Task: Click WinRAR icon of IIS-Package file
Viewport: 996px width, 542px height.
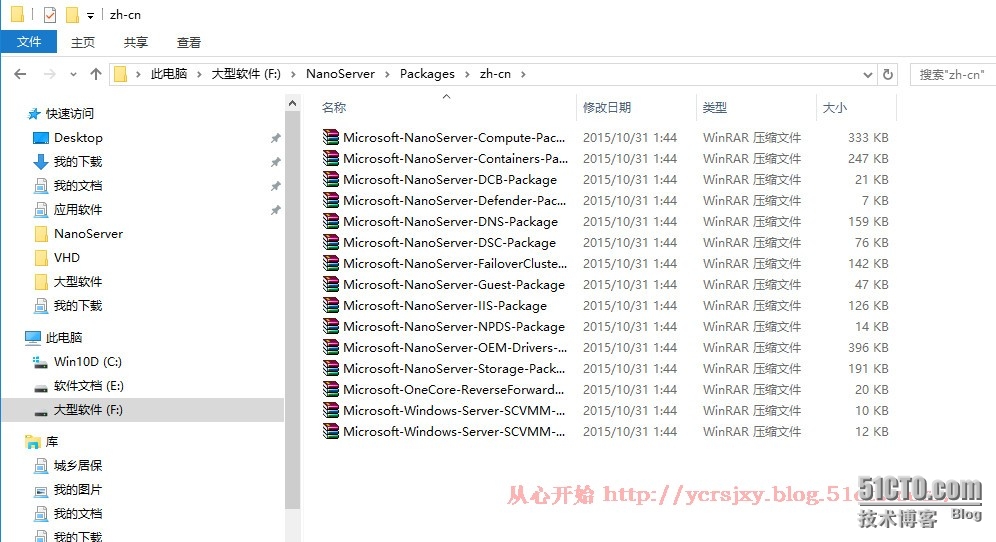Action: [x=330, y=305]
